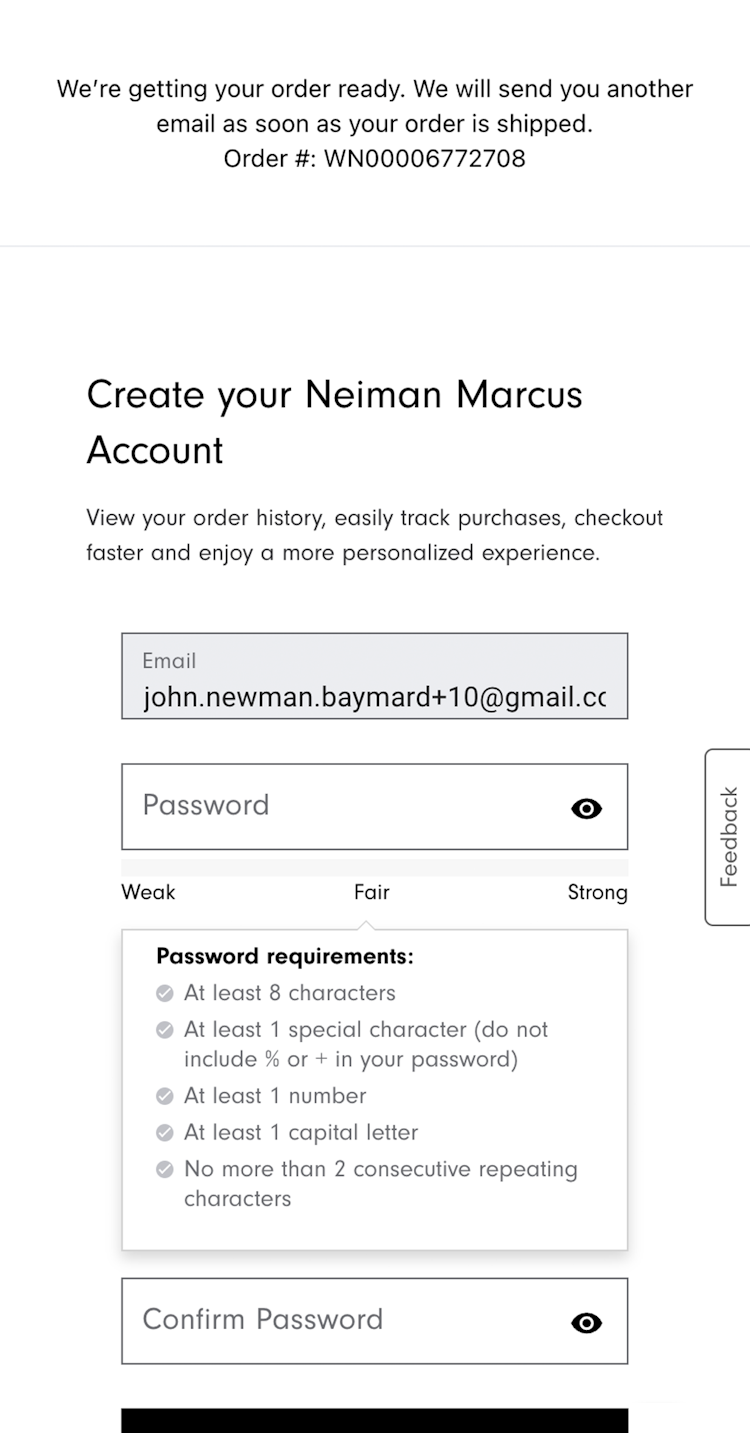Select the prefilled Email field
The width and height of the screenshot is (750, 1433).
point(374,677)
